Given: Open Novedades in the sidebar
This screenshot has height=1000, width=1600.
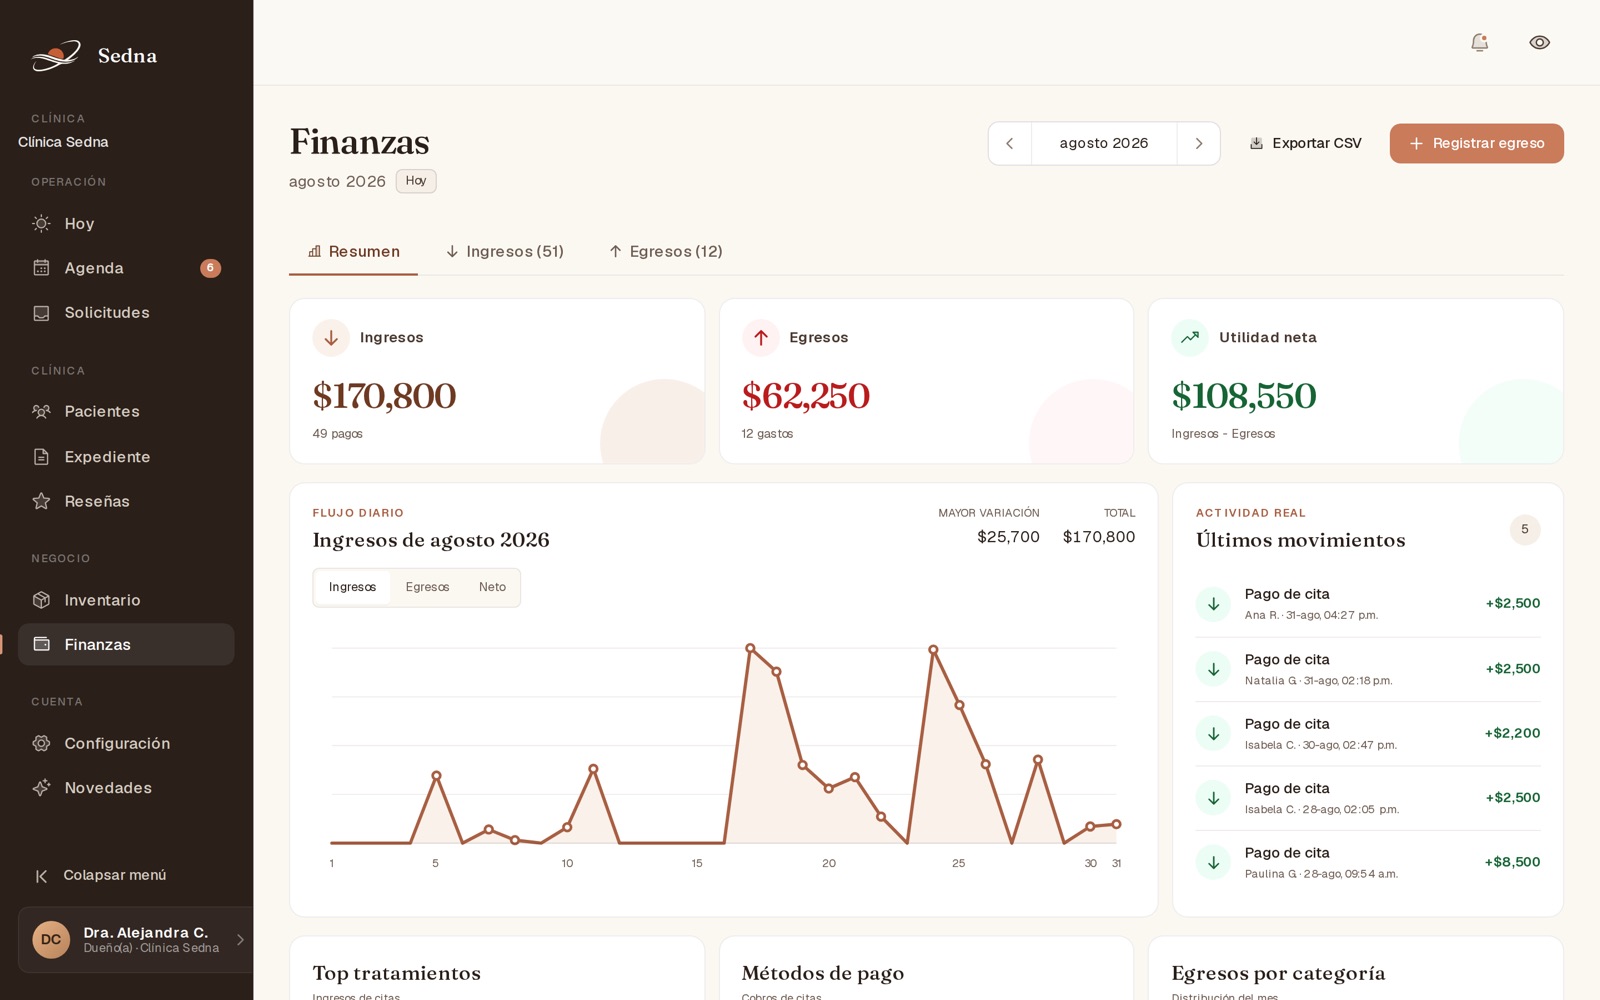Looking at the screenshot, I should (126, 788).
